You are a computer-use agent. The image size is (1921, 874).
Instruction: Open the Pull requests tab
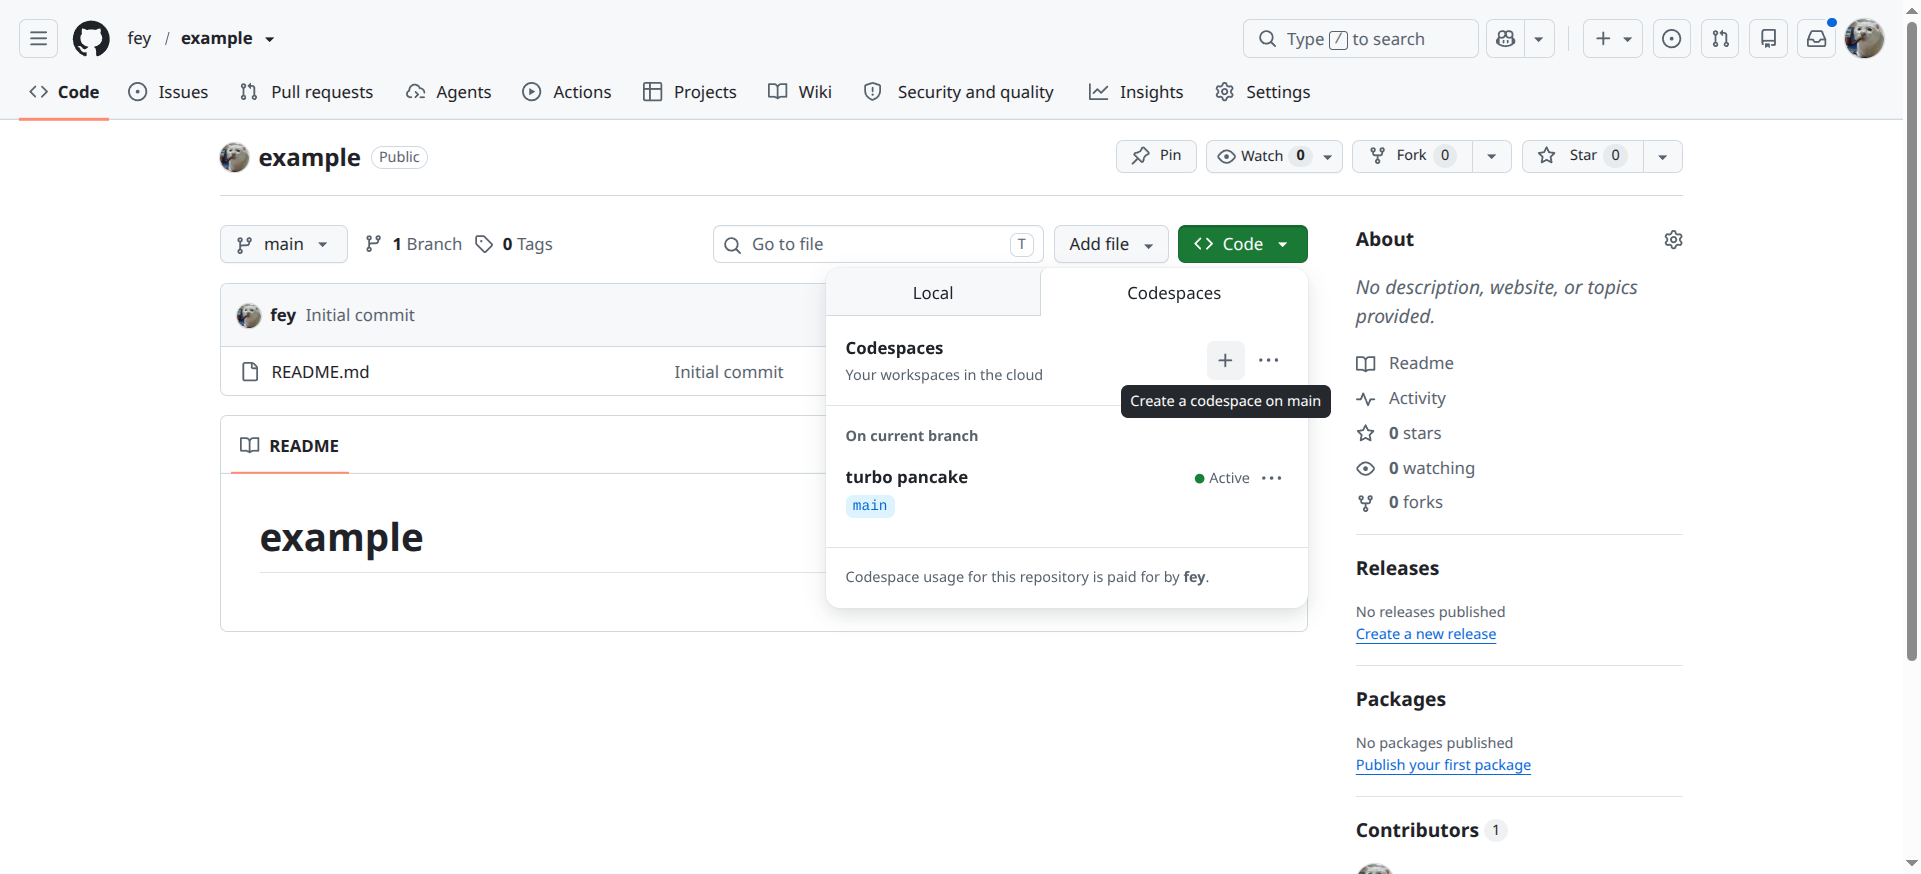tap(306, 92)
